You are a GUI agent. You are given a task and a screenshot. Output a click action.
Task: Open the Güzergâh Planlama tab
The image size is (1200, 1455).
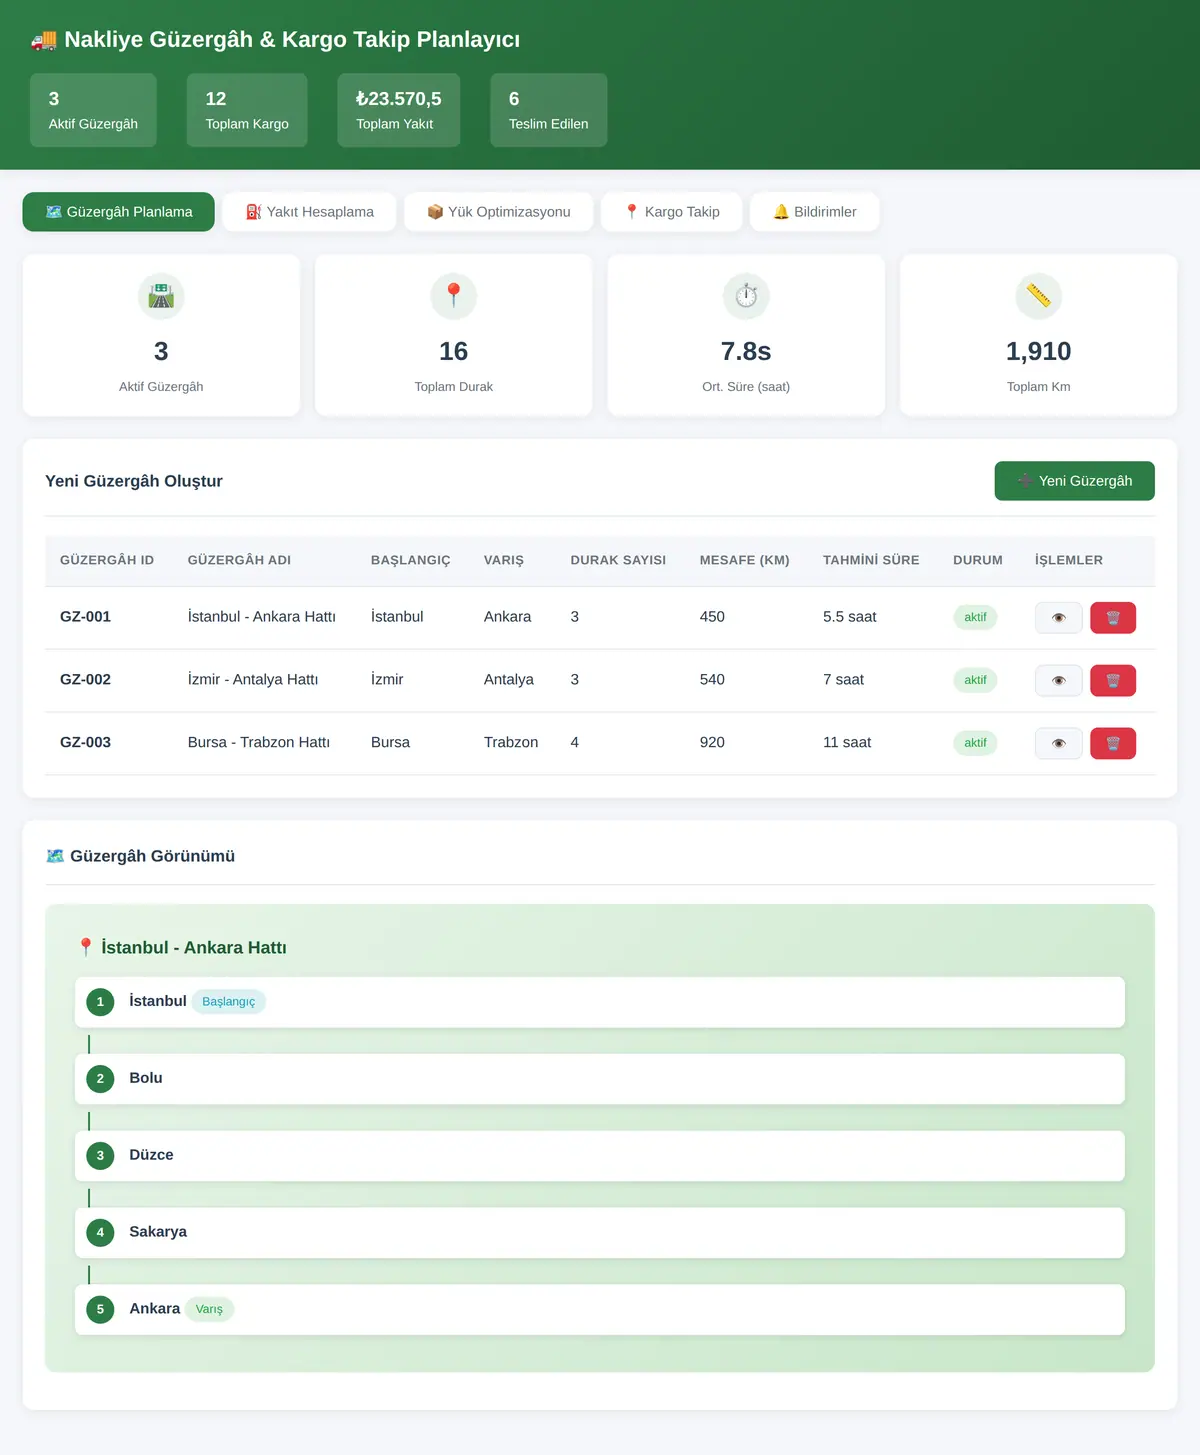(119, 212)
